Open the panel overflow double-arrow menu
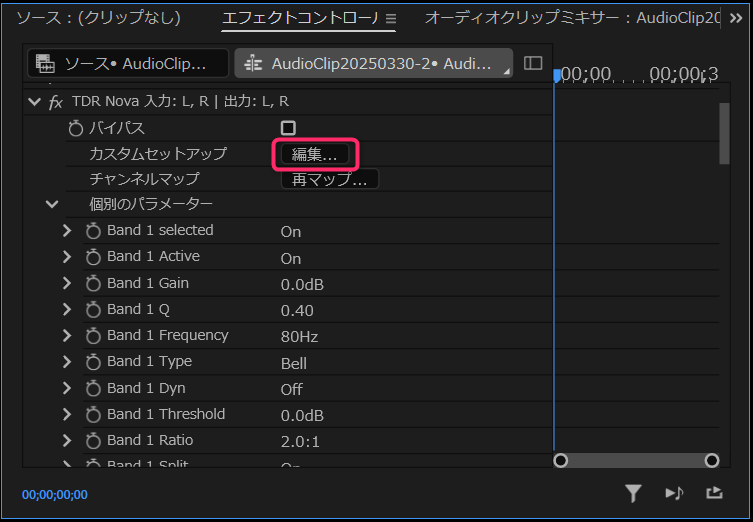The width and height of the screenshot is (753, 522). (x=737, y=18)
